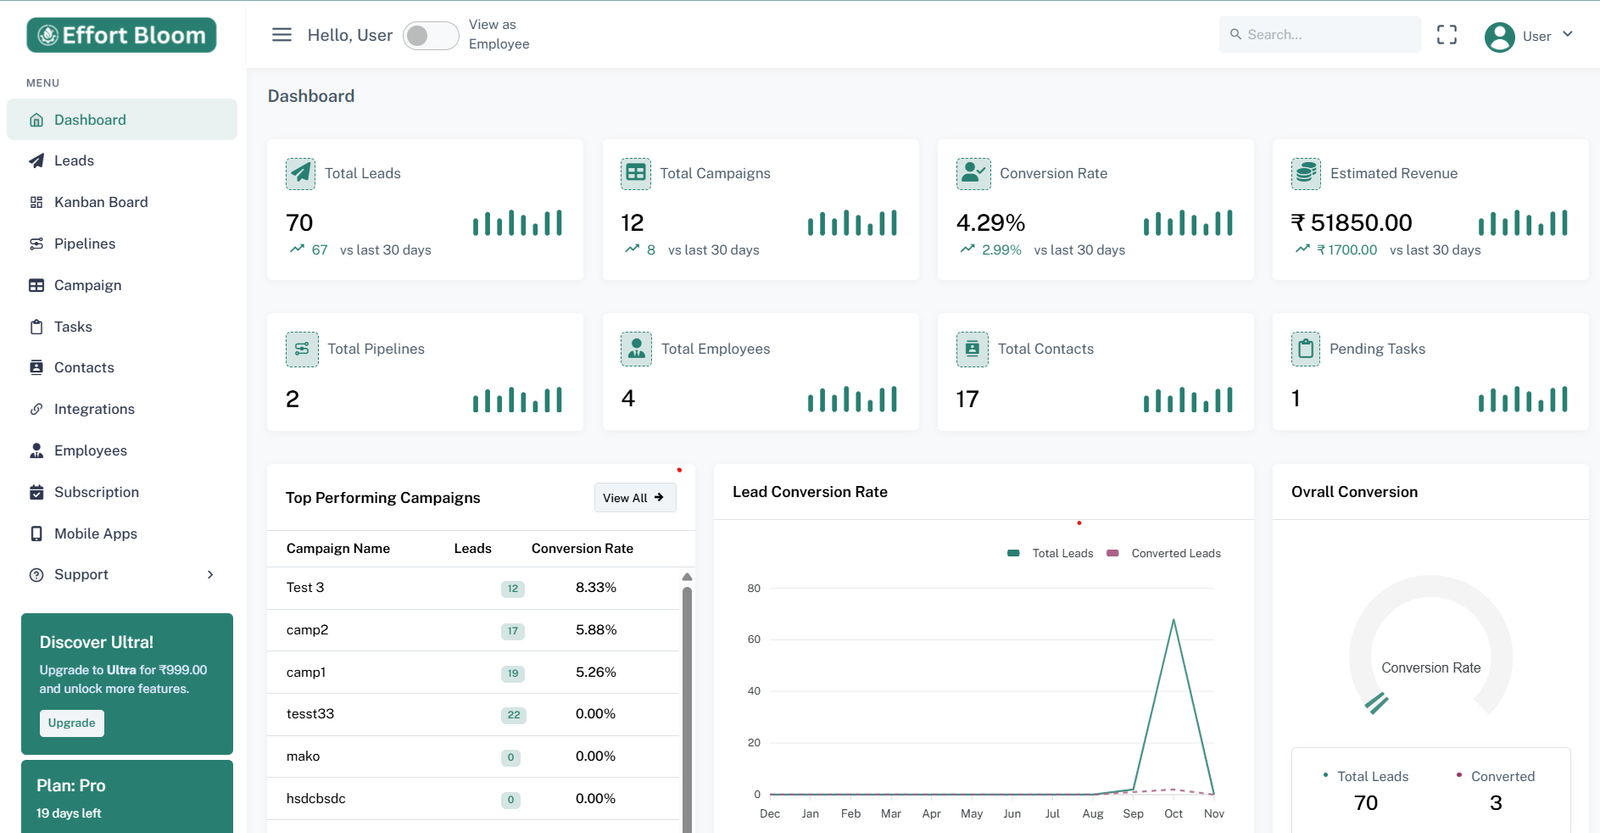Go to Pipelines in the sidebar

pos(85,244)
